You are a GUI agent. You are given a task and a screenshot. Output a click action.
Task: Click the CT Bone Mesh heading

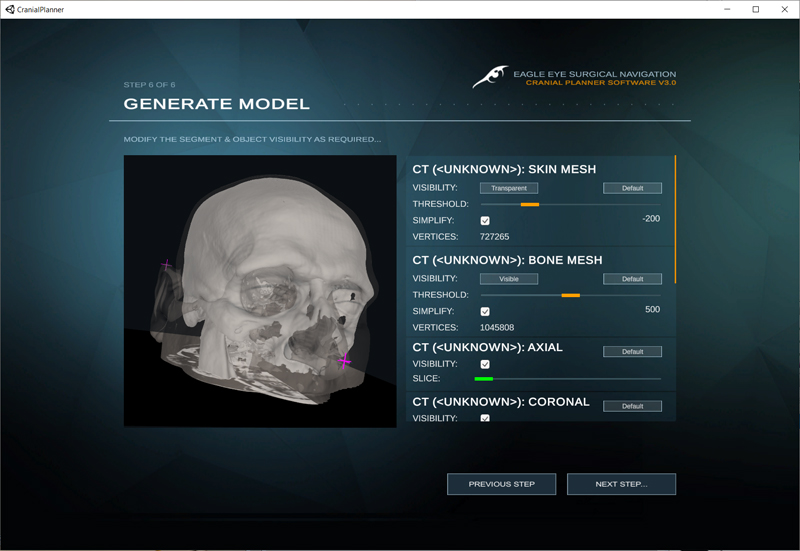point(507,260)
